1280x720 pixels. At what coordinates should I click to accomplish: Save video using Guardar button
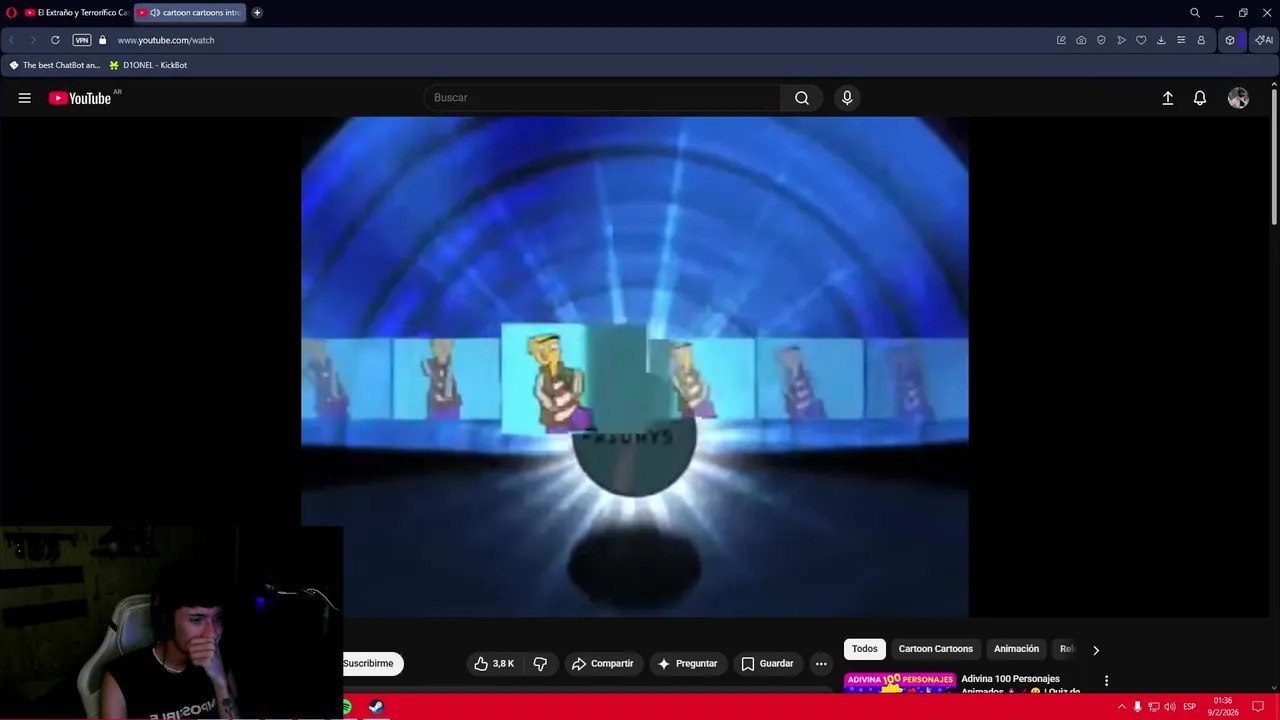click(x=767, y=663)
